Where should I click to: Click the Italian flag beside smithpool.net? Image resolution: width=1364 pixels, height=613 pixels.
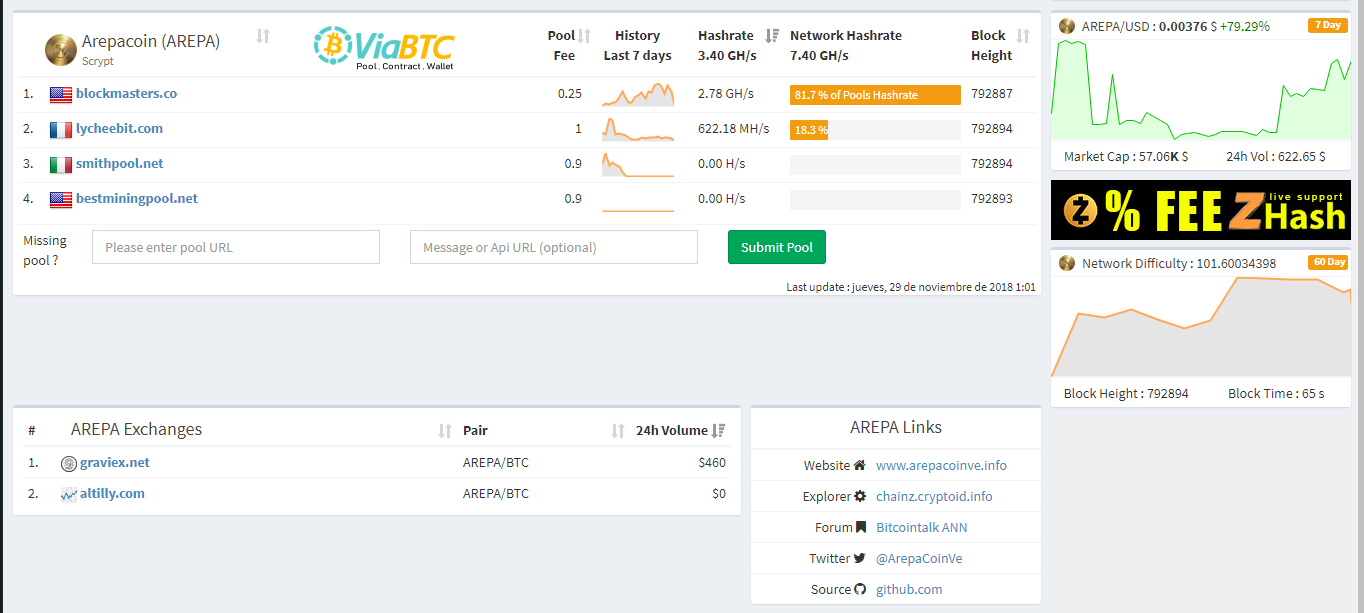[61, 164]
